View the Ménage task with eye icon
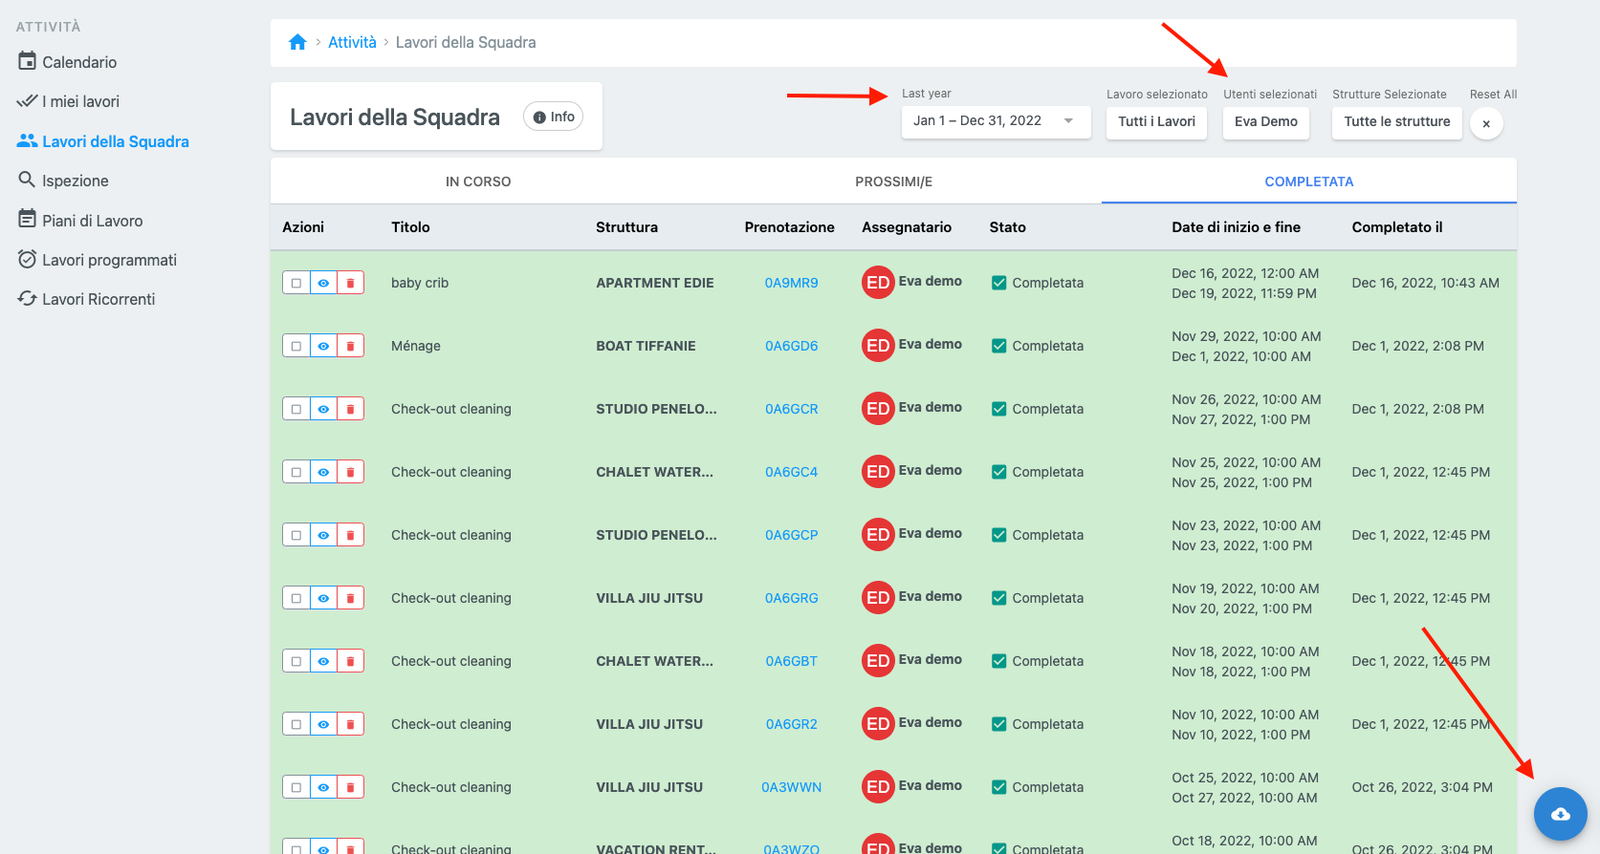 tap(323, 346)
